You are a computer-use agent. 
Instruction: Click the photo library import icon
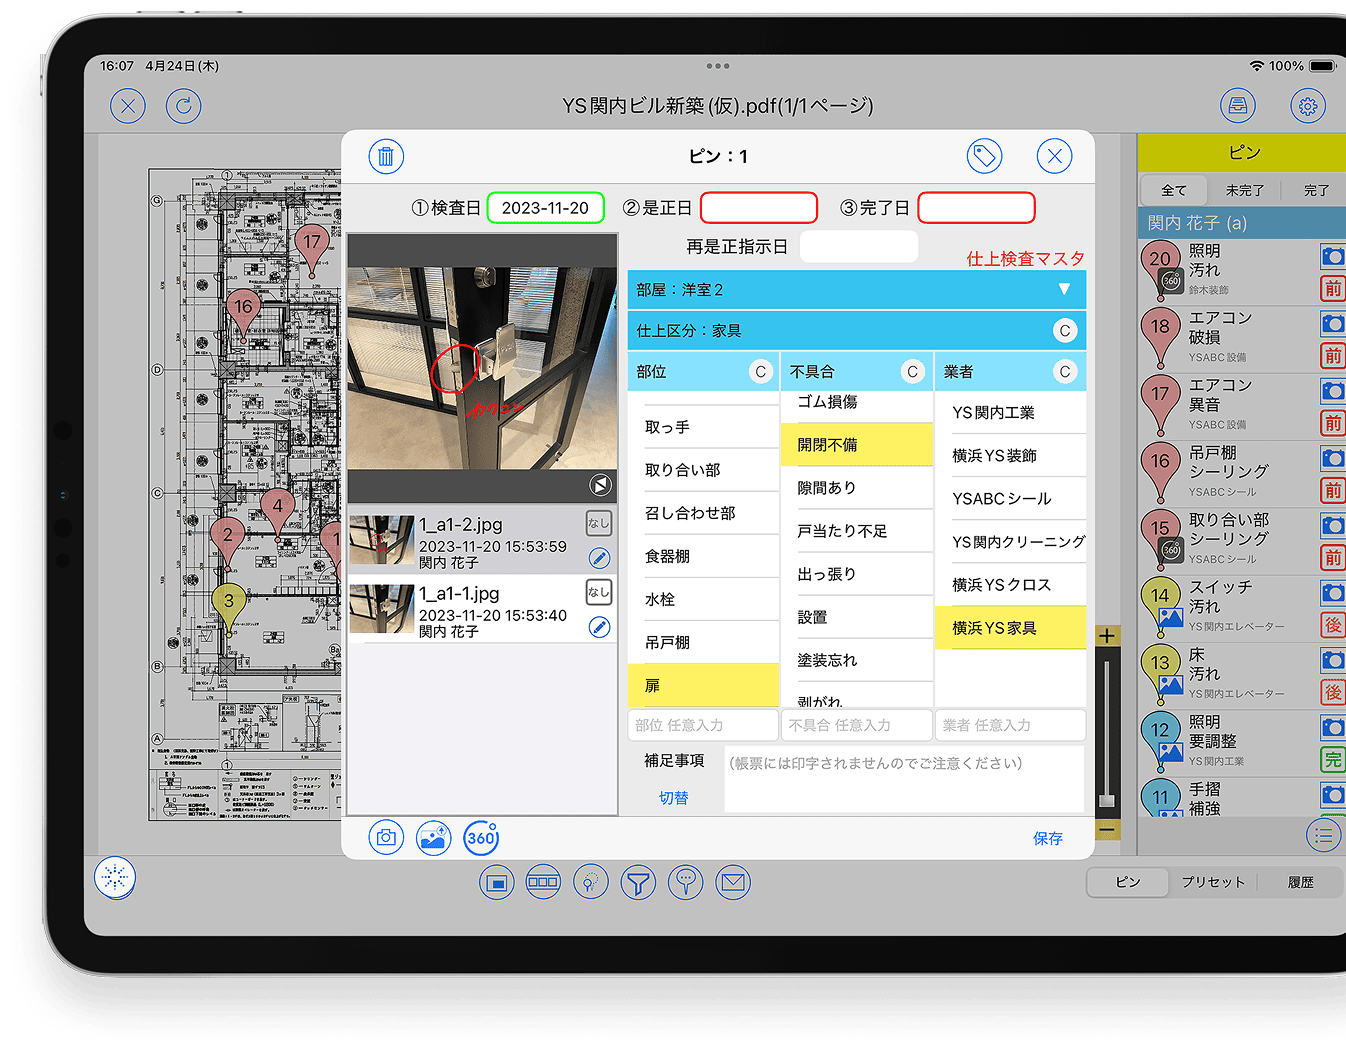(x=433, y=838)
